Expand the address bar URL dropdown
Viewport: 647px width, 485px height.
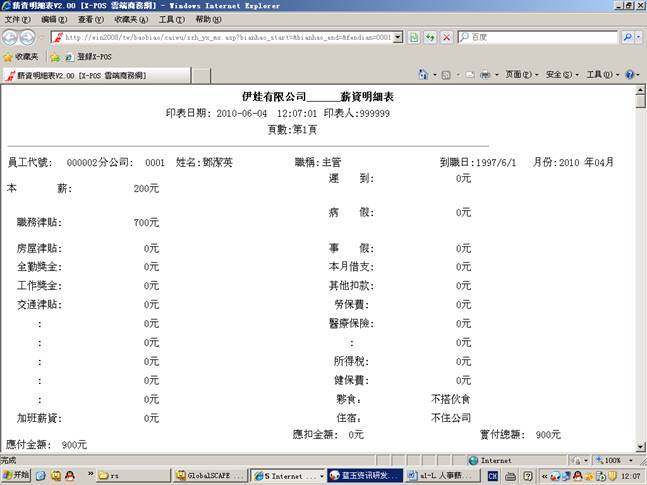398,37
